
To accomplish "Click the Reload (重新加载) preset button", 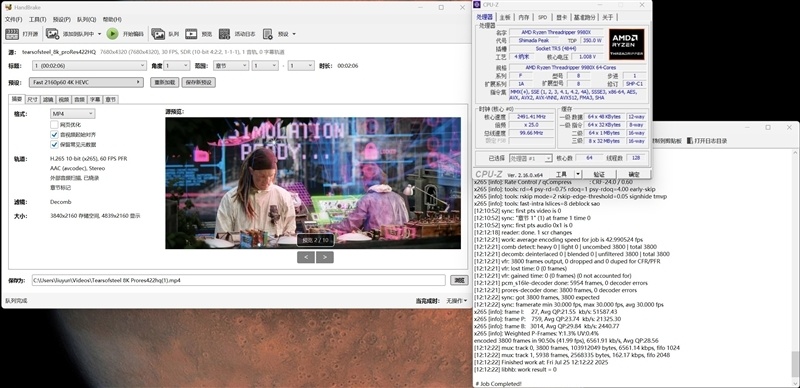I will [x=164, y=82].
